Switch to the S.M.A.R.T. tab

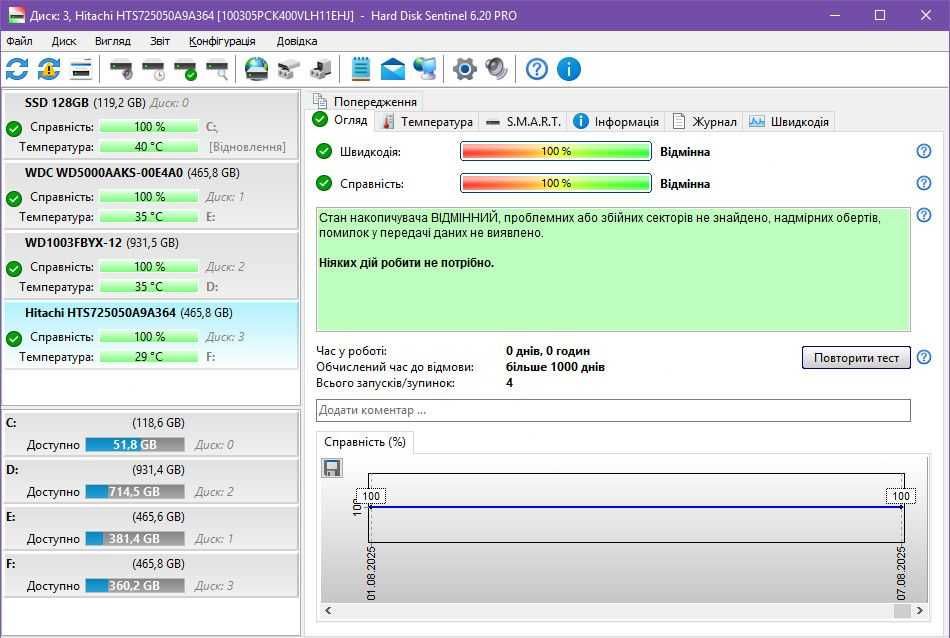click(522, 121)
